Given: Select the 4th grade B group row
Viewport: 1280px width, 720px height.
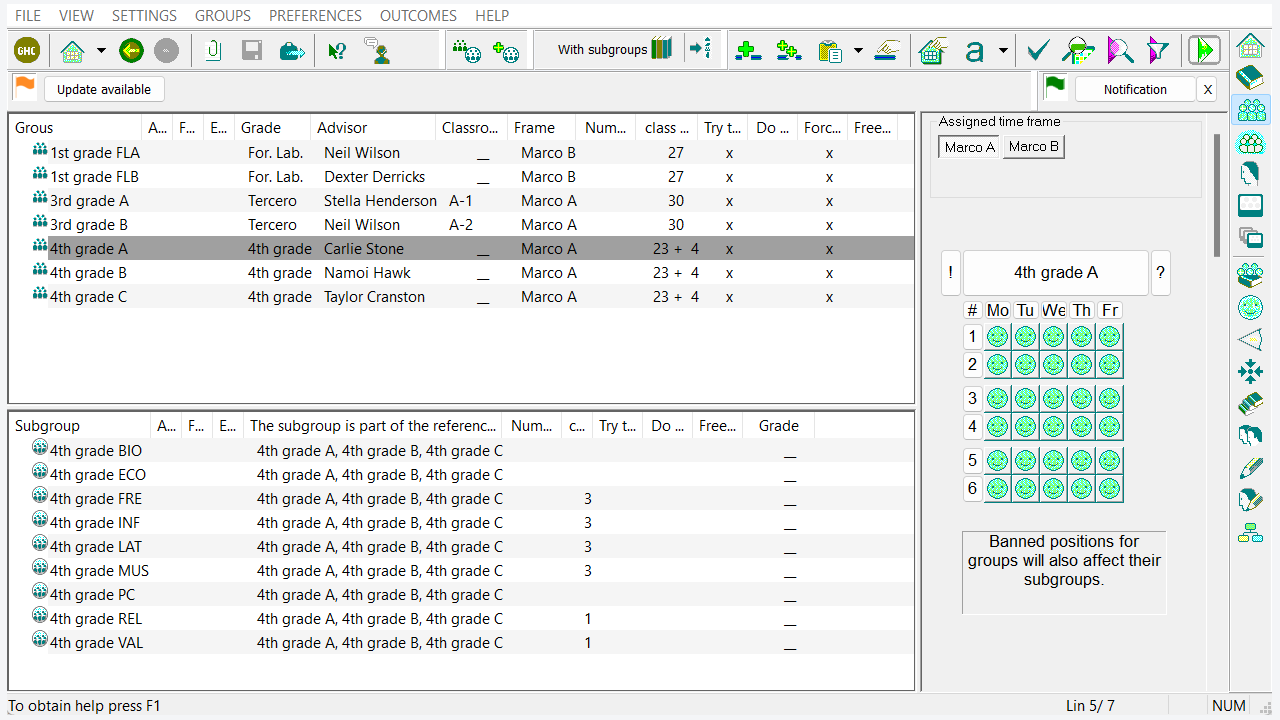Looking at the screenshot, I should [x=88, y=273].
